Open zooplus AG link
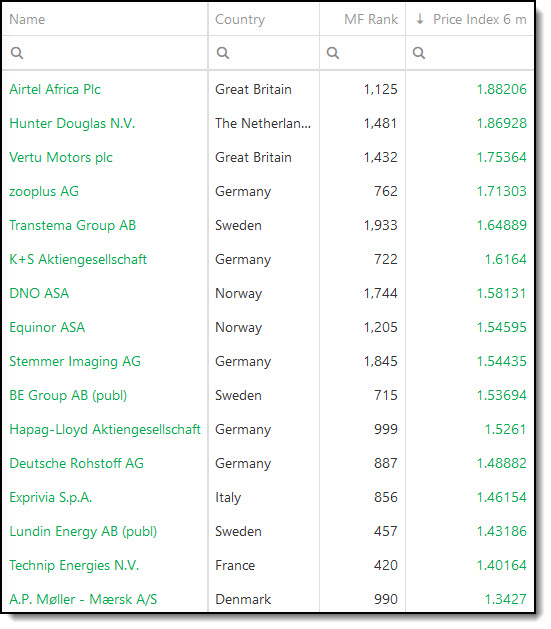The height and width of the screenshot is (629, 551). tap(44, 191)
